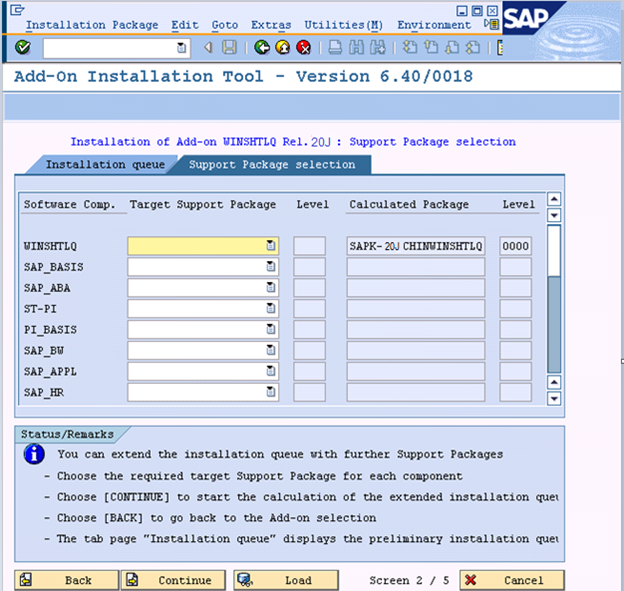
Task: Click the ST-PI component row label
Action: pyautogui.click(x=40, y=309)
